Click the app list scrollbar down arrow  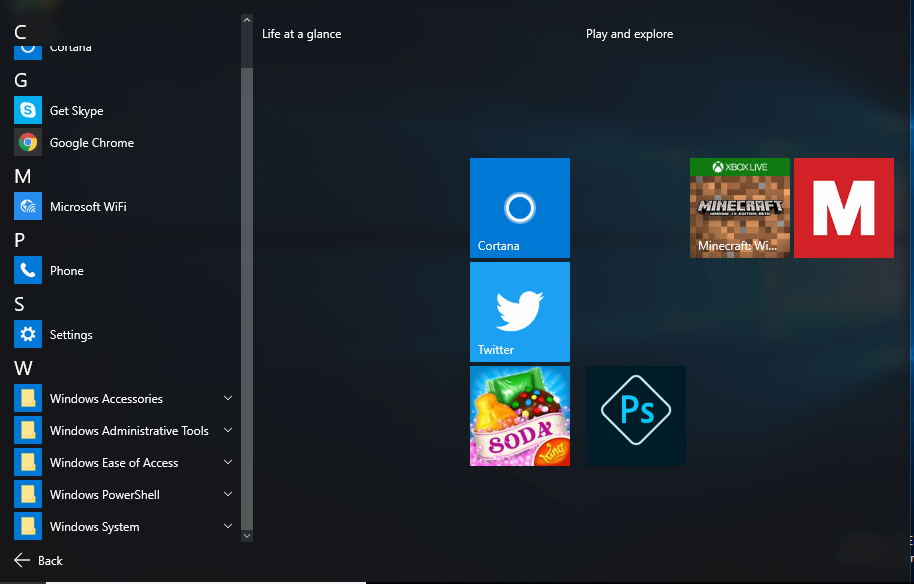pos(247,536)
